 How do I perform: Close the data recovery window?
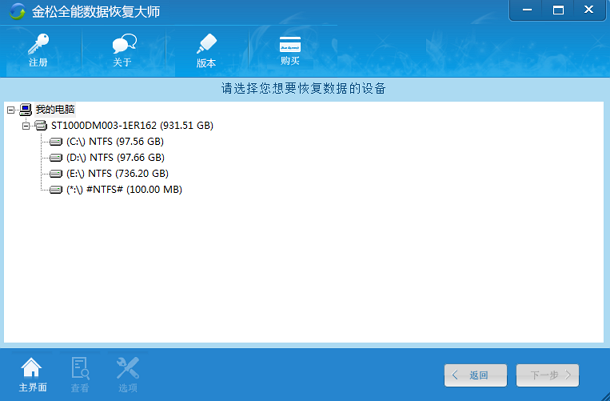click(589, 10)
